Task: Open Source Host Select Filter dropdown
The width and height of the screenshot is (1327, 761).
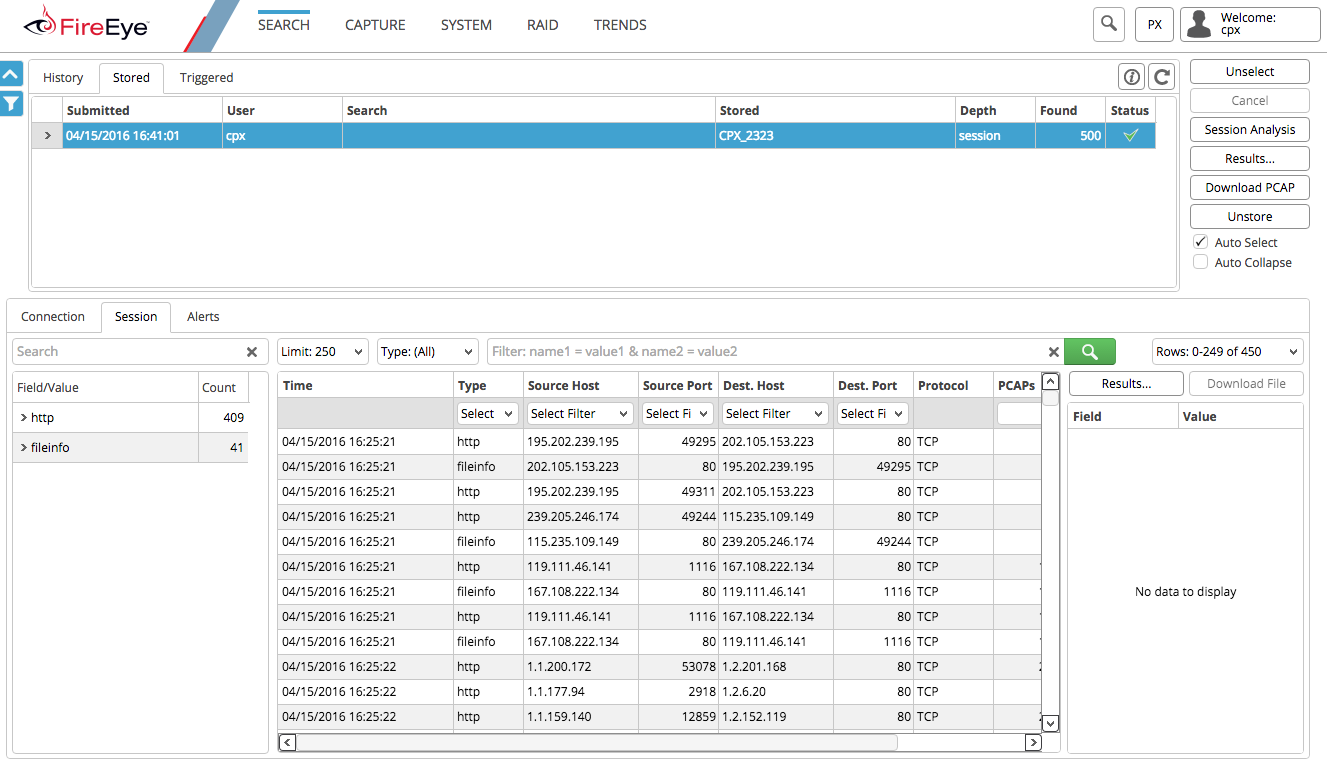Action: pyautogui.click(x=580, y=413)
